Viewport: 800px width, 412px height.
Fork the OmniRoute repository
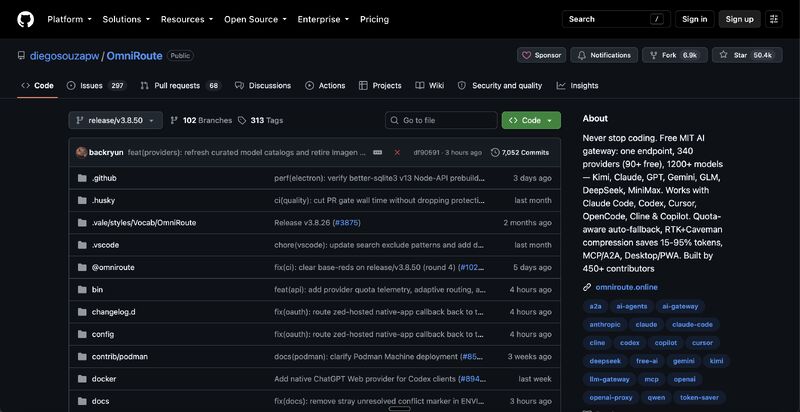pos(674,55)
